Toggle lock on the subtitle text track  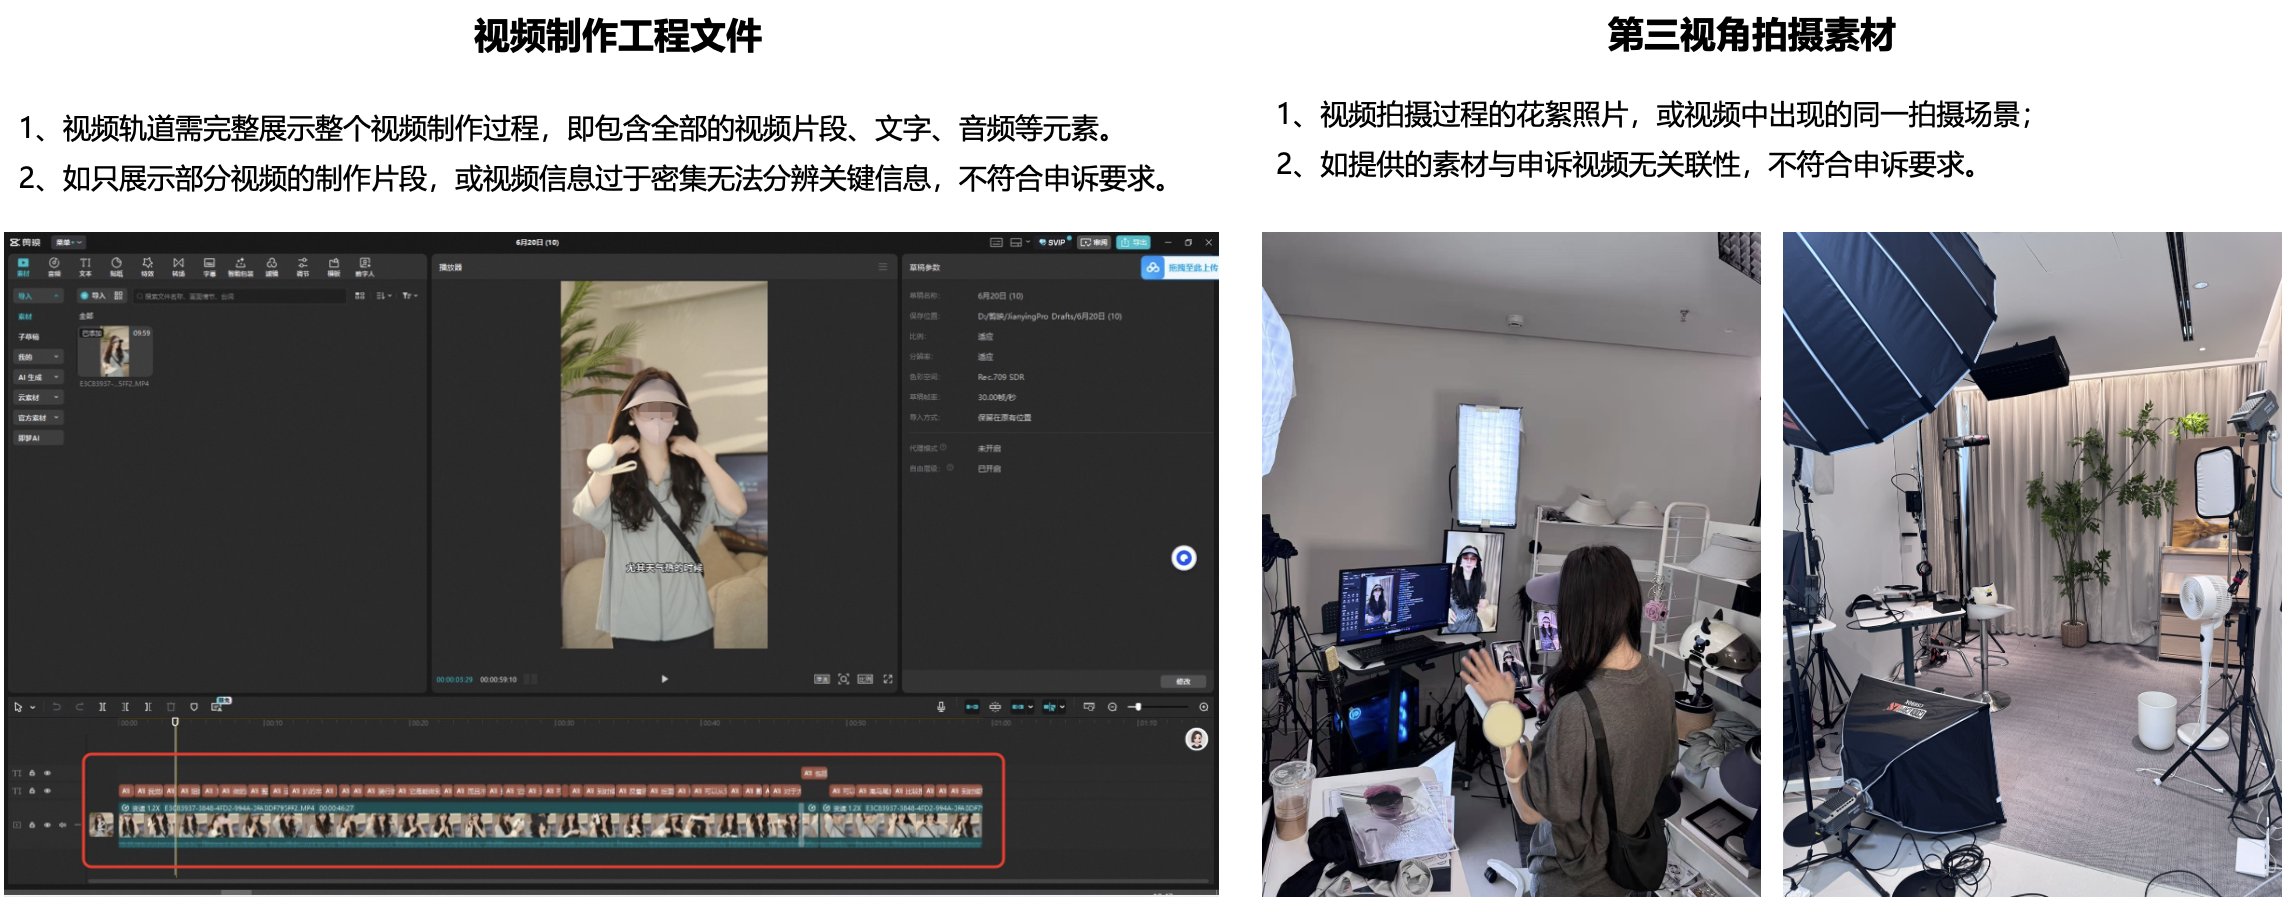coord(32,791)
